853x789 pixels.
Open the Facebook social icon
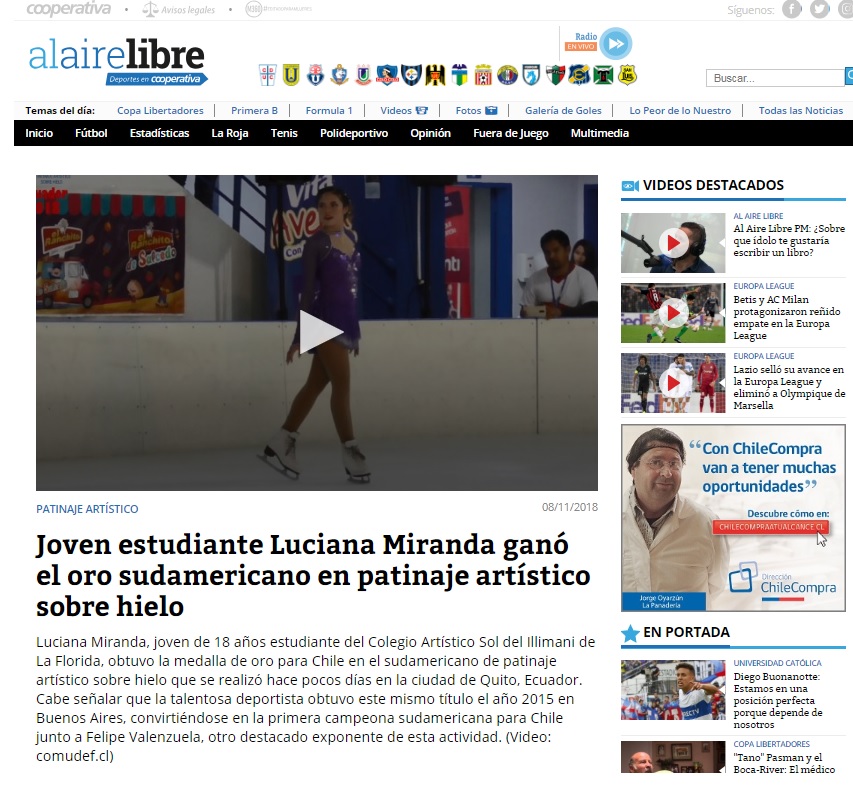click(x=791, y=10)
